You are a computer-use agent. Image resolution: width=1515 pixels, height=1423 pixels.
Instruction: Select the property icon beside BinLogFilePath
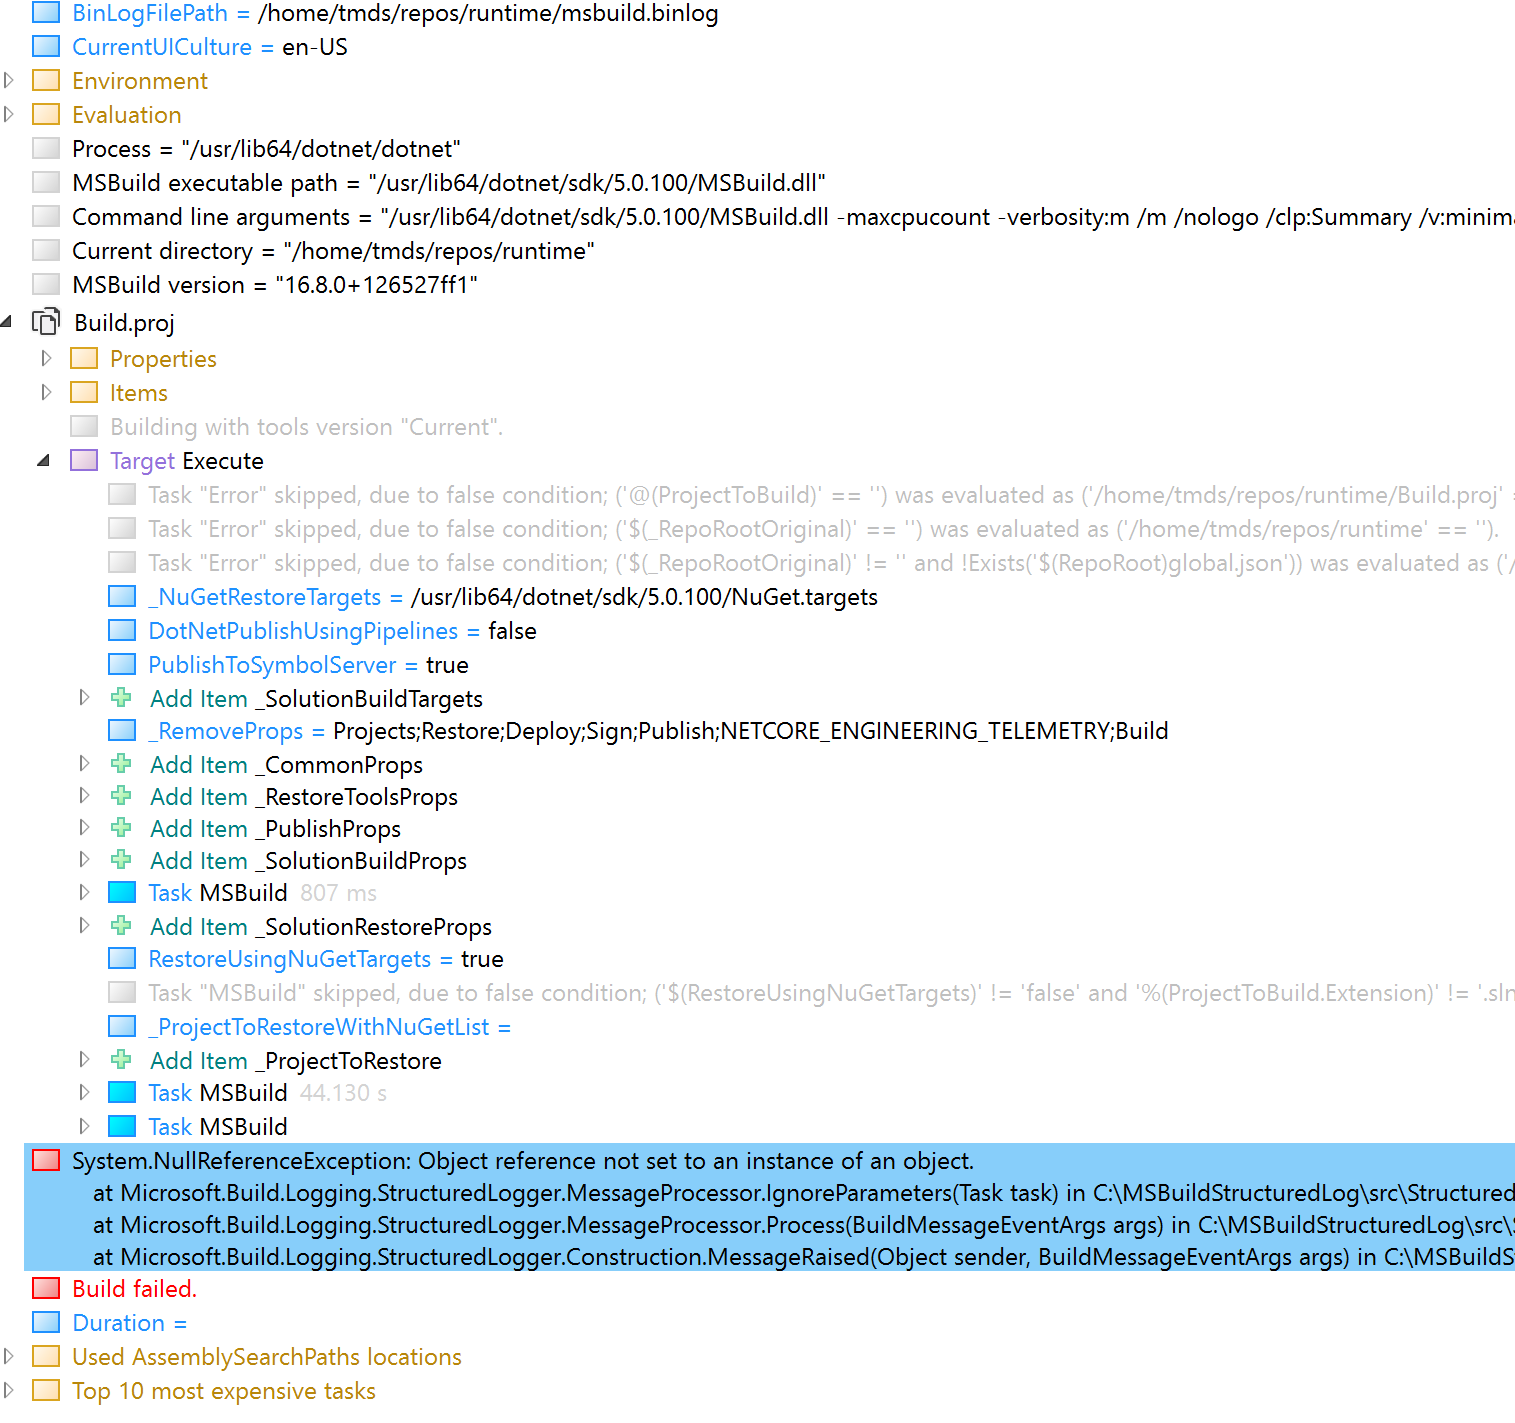pyautogui.click(x=46, y=12)
